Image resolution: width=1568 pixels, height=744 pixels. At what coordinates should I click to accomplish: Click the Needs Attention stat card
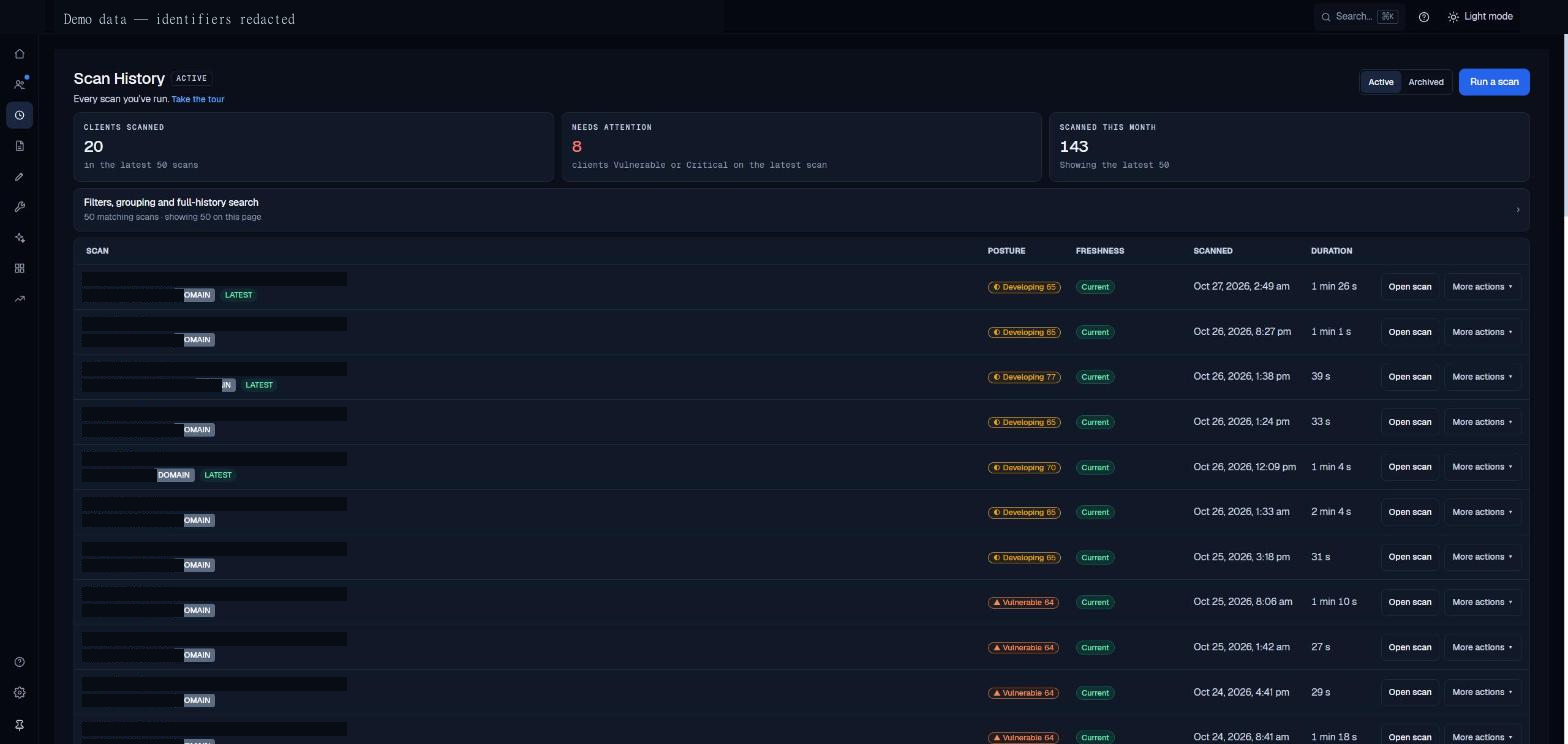click(x=801, y=147)
